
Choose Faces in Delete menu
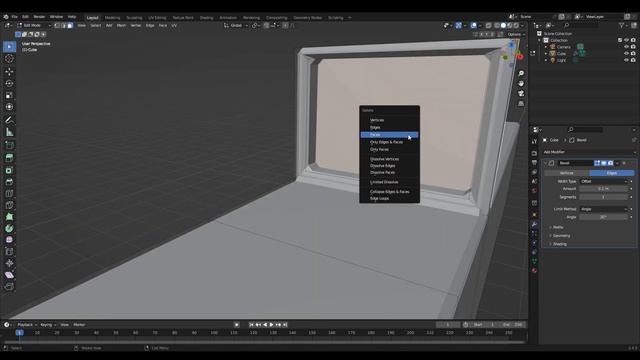389,135
